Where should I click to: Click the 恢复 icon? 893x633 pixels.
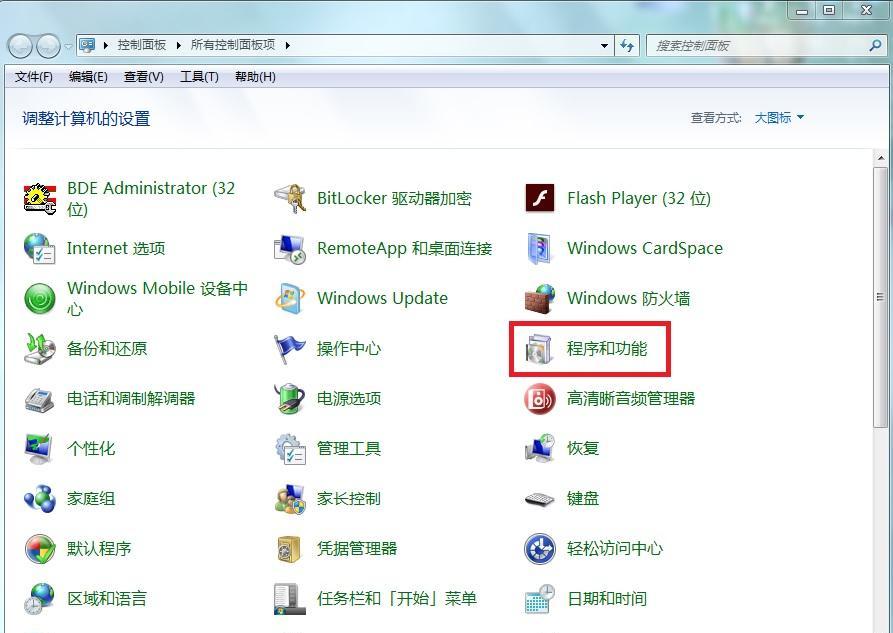pyautogui.click(x=539, y=448)
